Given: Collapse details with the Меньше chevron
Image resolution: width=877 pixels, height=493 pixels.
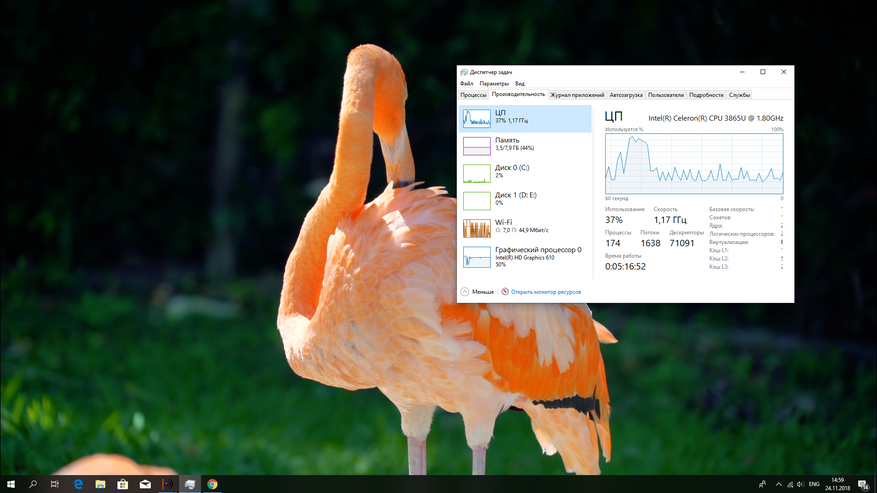Looking at the screenshot, I should [x=465, y=291].
